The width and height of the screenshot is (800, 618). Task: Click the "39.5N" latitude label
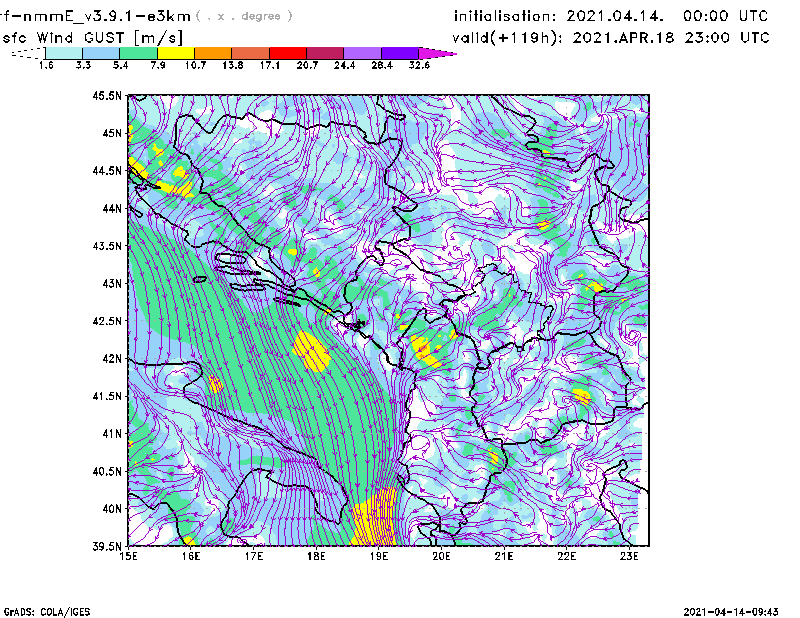pyautogui.click(x=107, y=546)
